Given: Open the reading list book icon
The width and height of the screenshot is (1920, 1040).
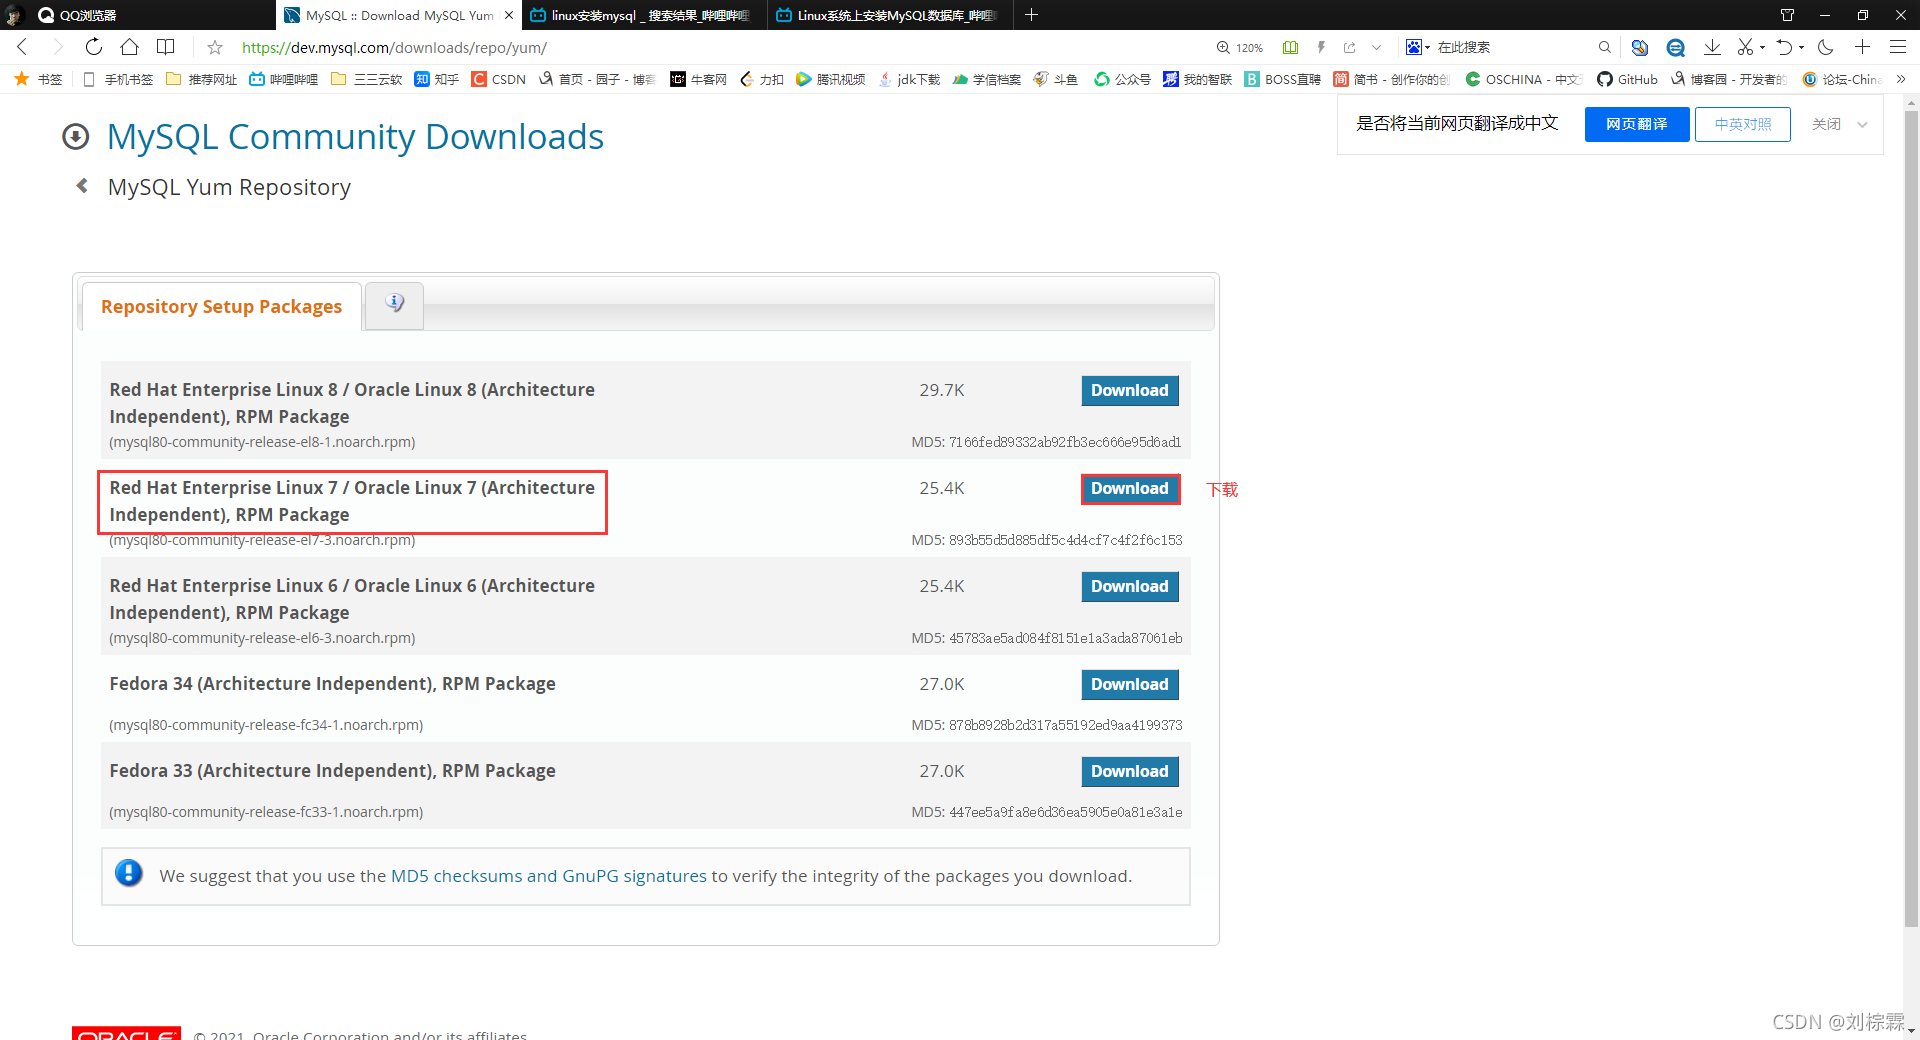Looking at the screenshot, I should click(x=166, y=47).
